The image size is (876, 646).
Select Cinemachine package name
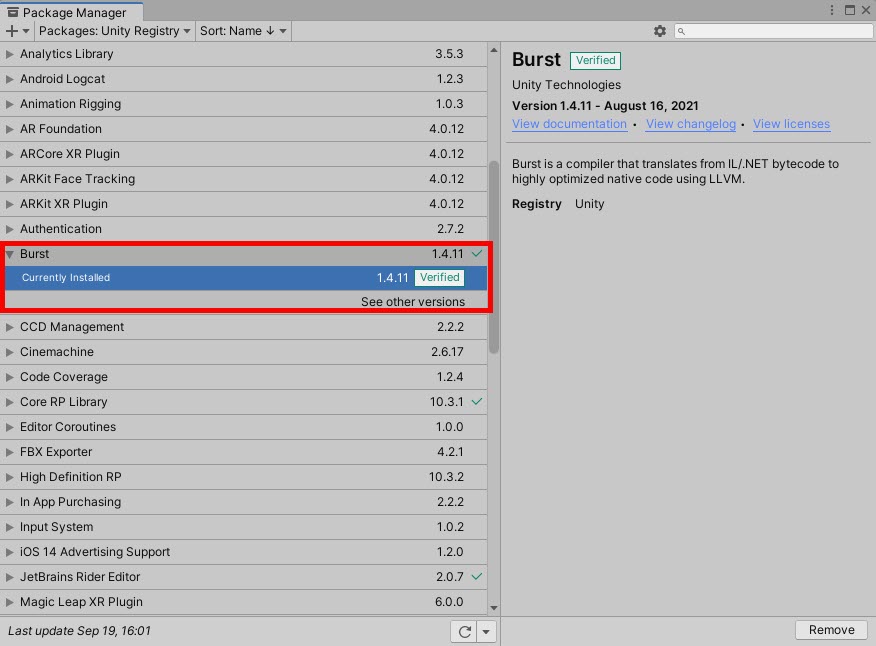56,352
